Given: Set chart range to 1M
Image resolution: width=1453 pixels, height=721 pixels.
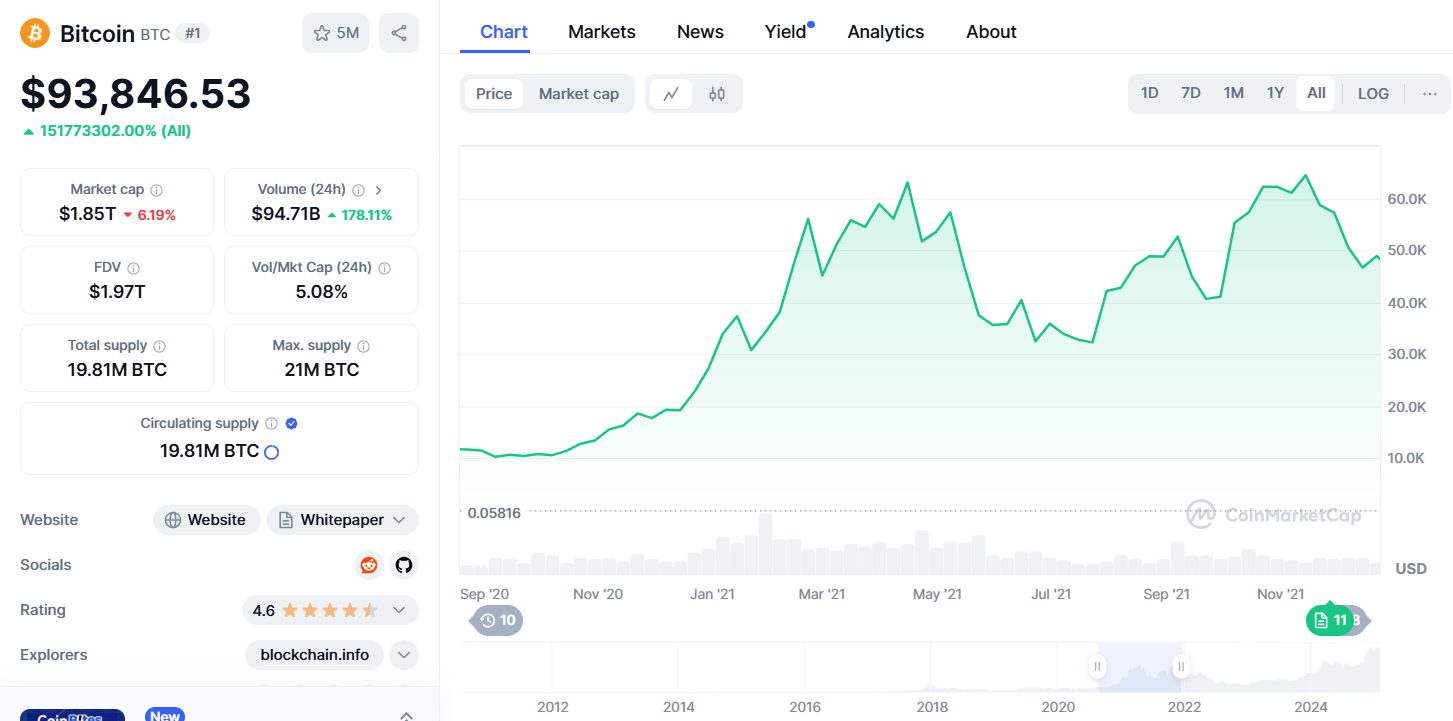Looking at the screenshot, I should click(x=1234, y=93).
